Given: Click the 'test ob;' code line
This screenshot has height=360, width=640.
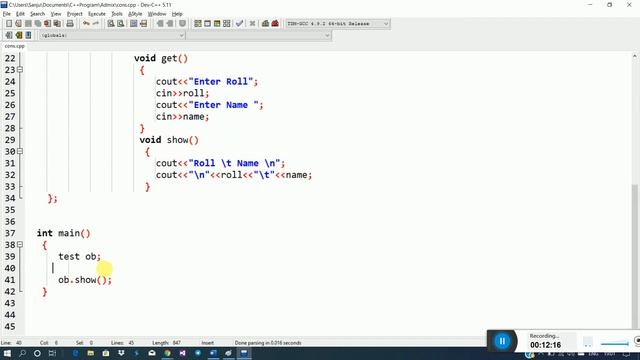Looking at the screenshot, I should pyautogui.click(x=79, y=256).
